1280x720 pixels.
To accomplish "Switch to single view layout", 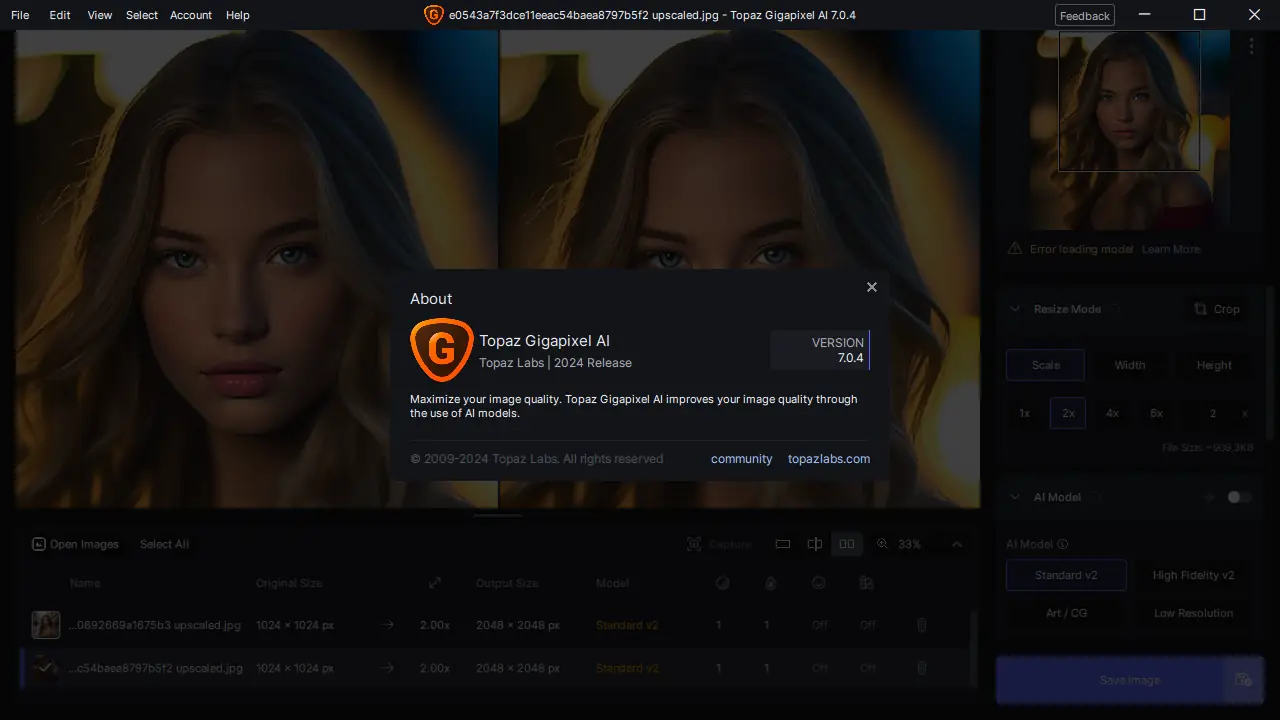I will (783, 544).
